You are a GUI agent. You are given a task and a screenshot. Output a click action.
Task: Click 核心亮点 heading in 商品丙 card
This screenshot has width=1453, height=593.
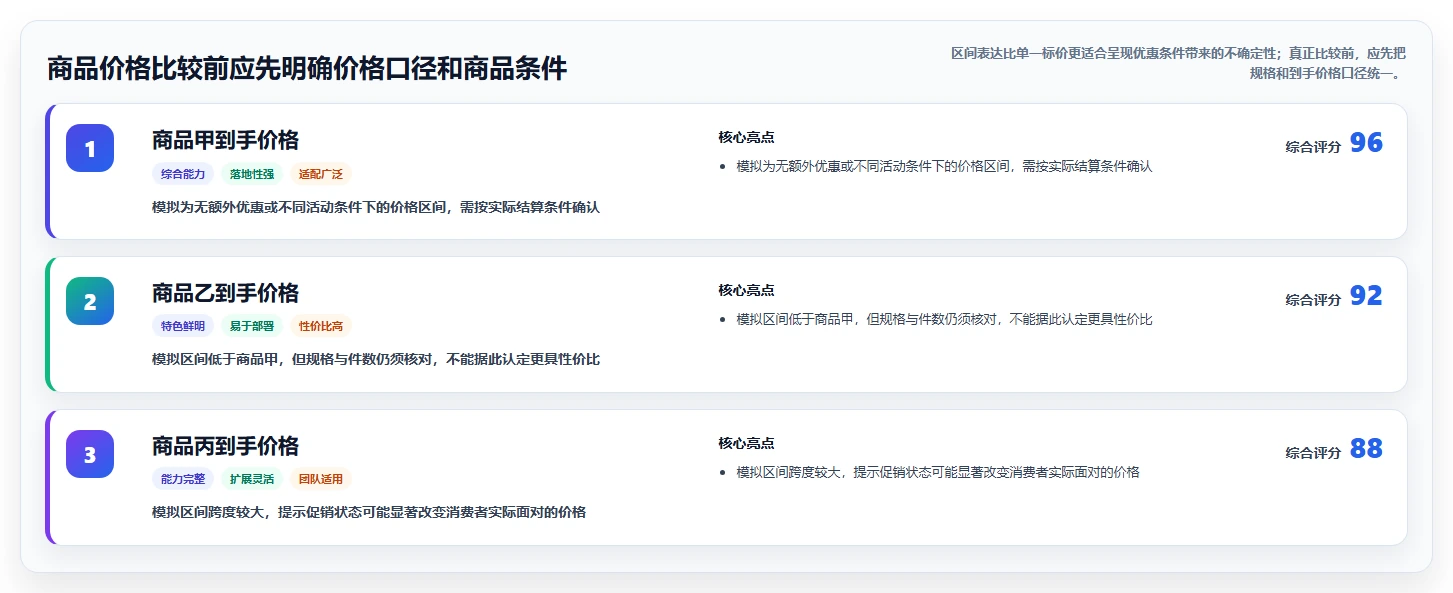point(746,443)
